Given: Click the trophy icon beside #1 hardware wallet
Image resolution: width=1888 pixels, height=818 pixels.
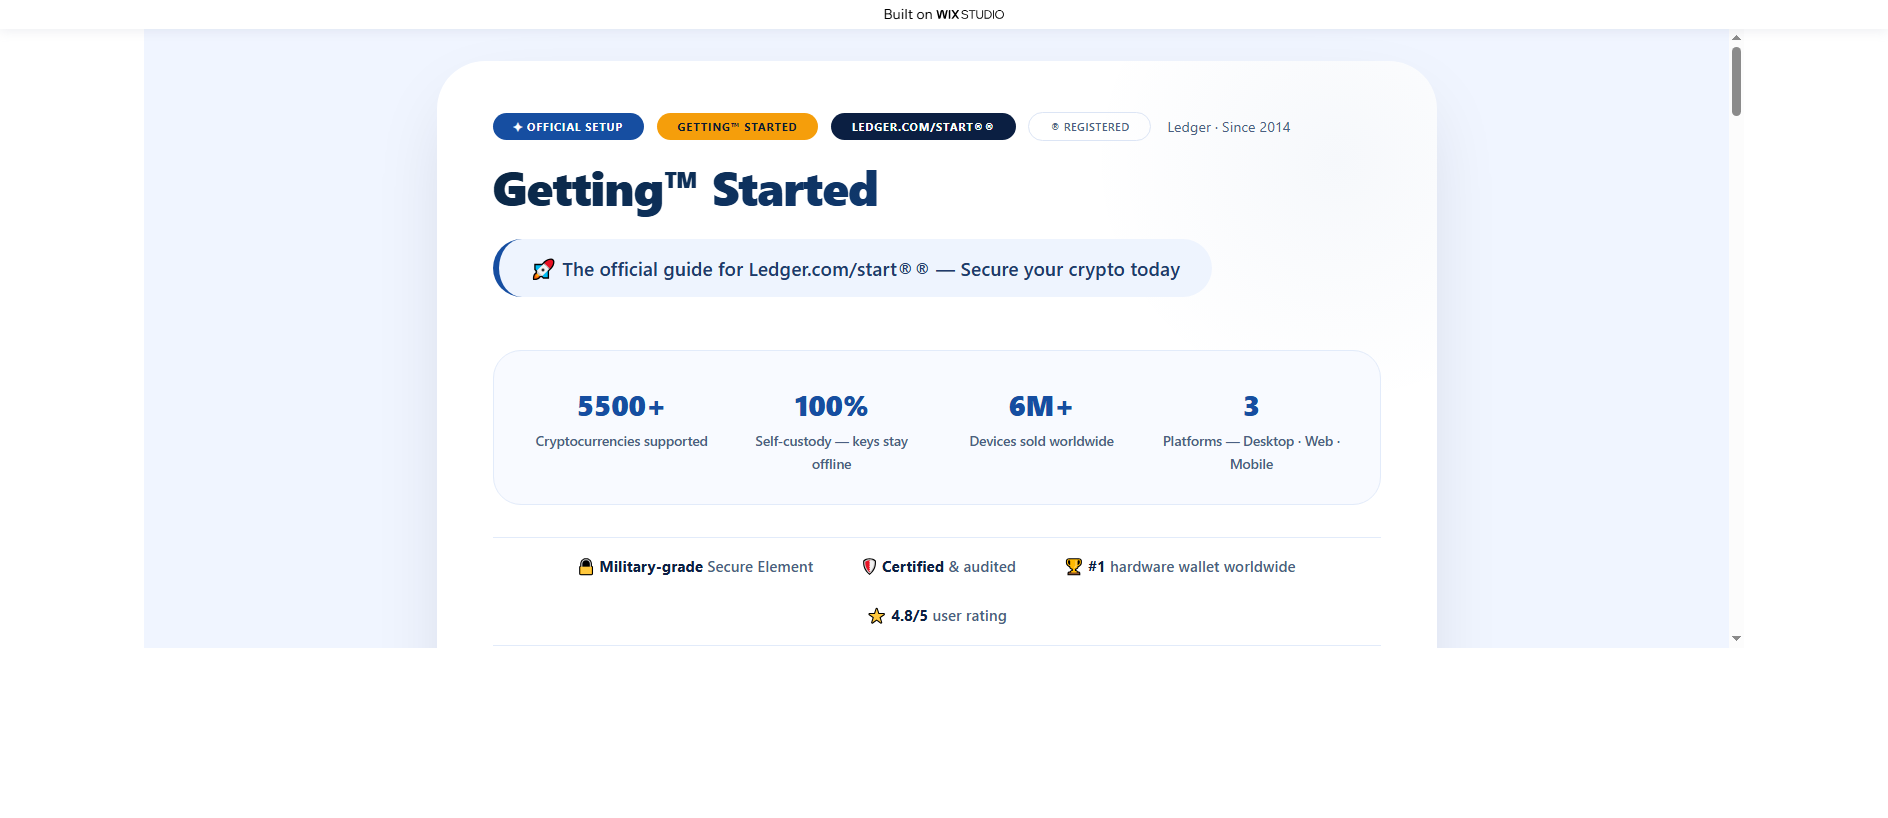Looking at the screenshot, I should point(1074,567).
